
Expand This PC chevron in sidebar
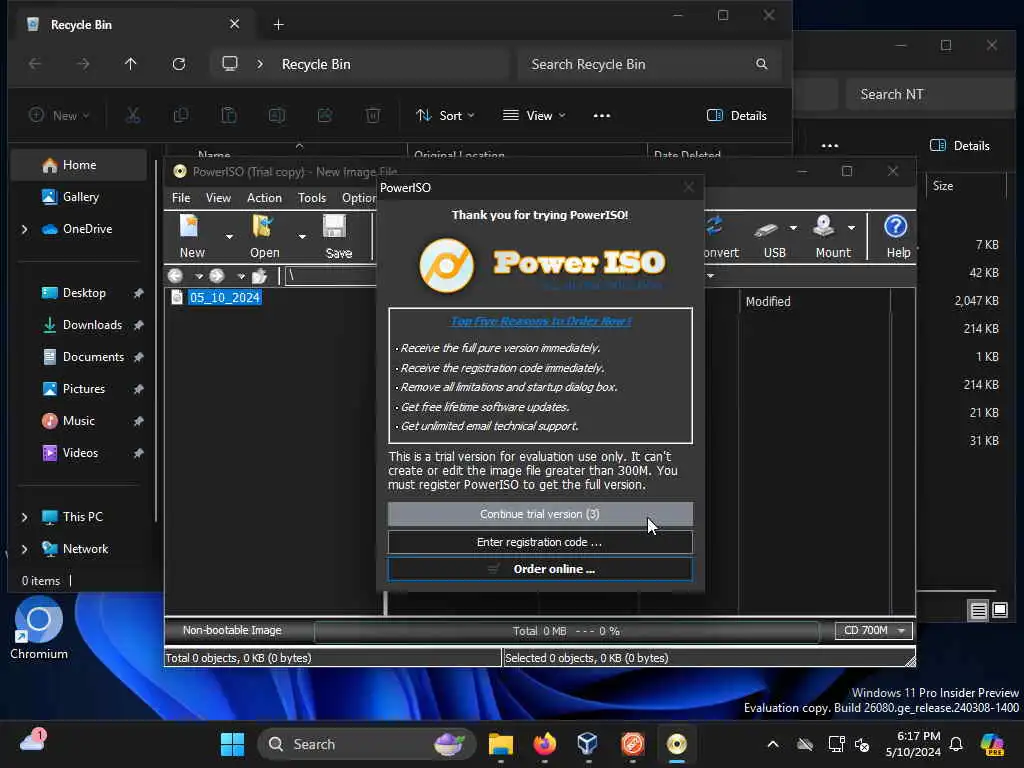[x=25, y=517]
